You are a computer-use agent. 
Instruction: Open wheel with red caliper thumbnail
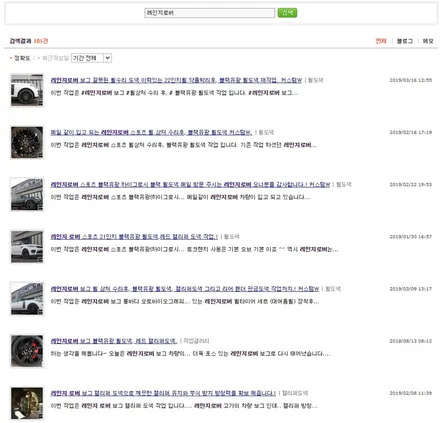pos(27,351)
